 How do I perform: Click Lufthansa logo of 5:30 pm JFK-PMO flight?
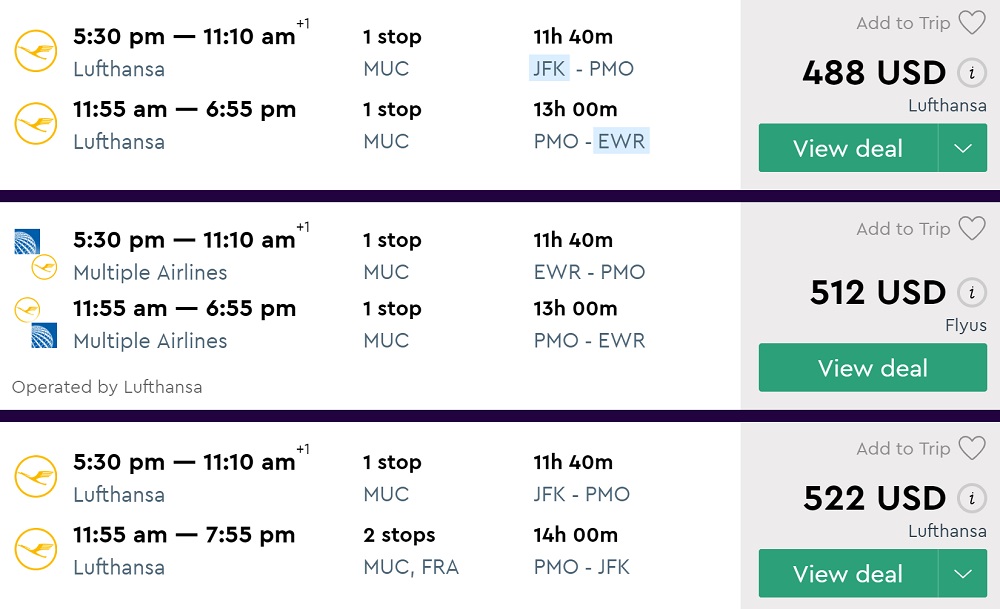pos(36,52)
